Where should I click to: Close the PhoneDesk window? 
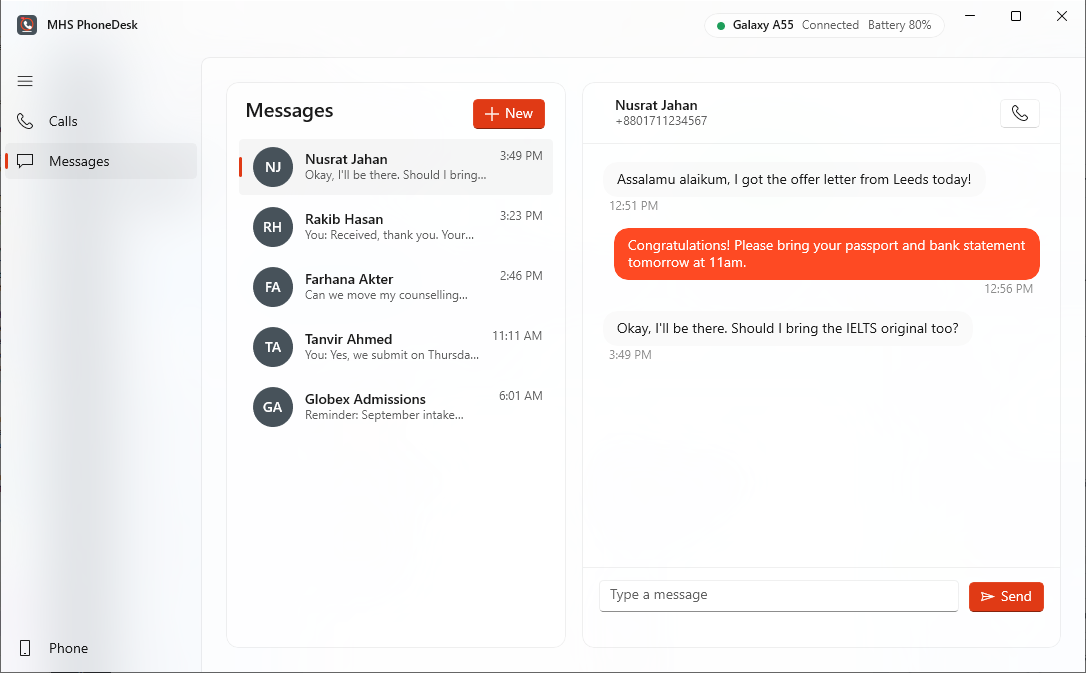point(1062,16)
